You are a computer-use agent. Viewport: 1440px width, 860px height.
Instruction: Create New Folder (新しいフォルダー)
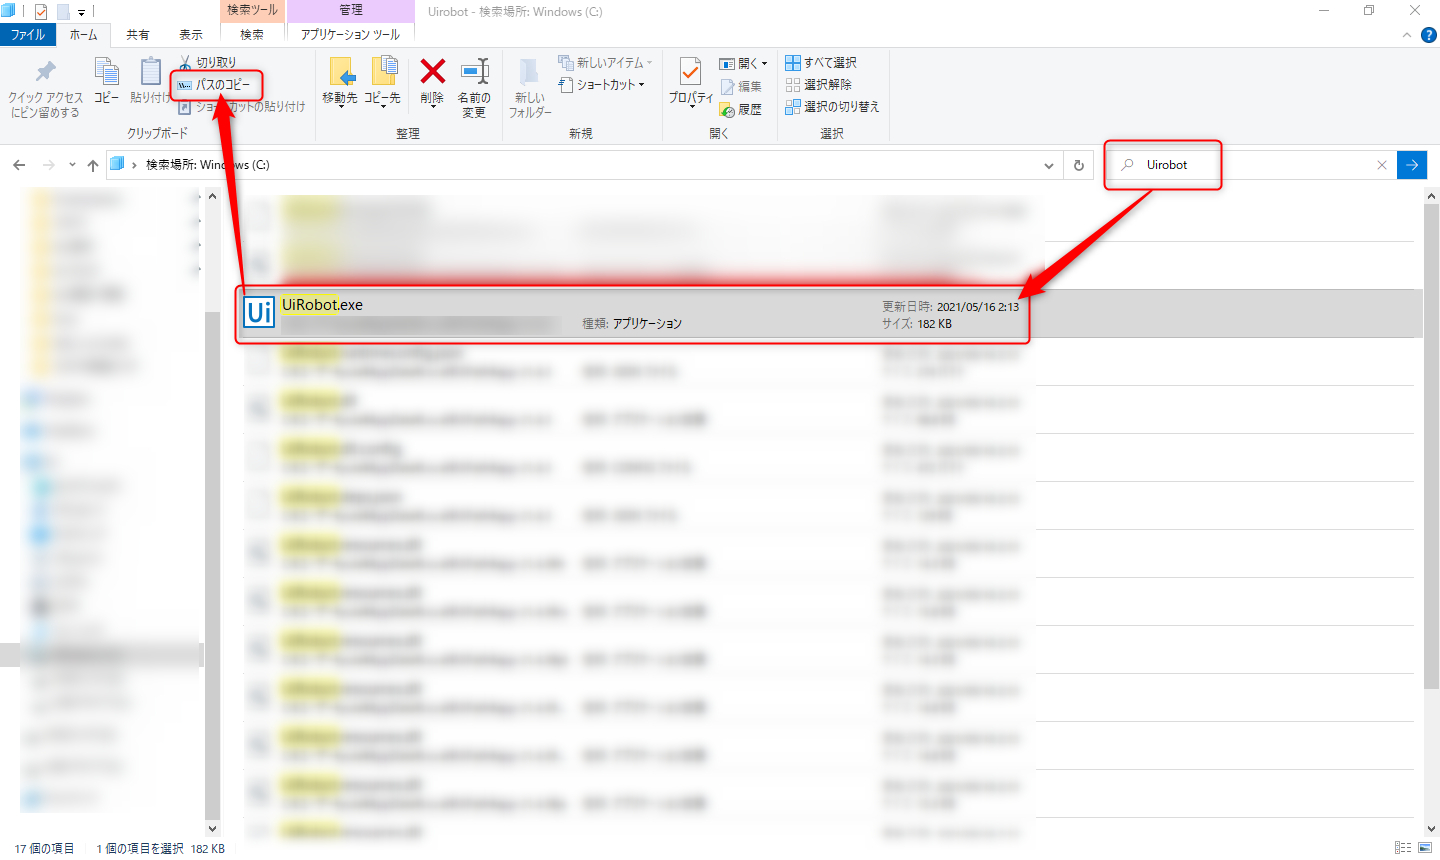[x=529, y=87]
